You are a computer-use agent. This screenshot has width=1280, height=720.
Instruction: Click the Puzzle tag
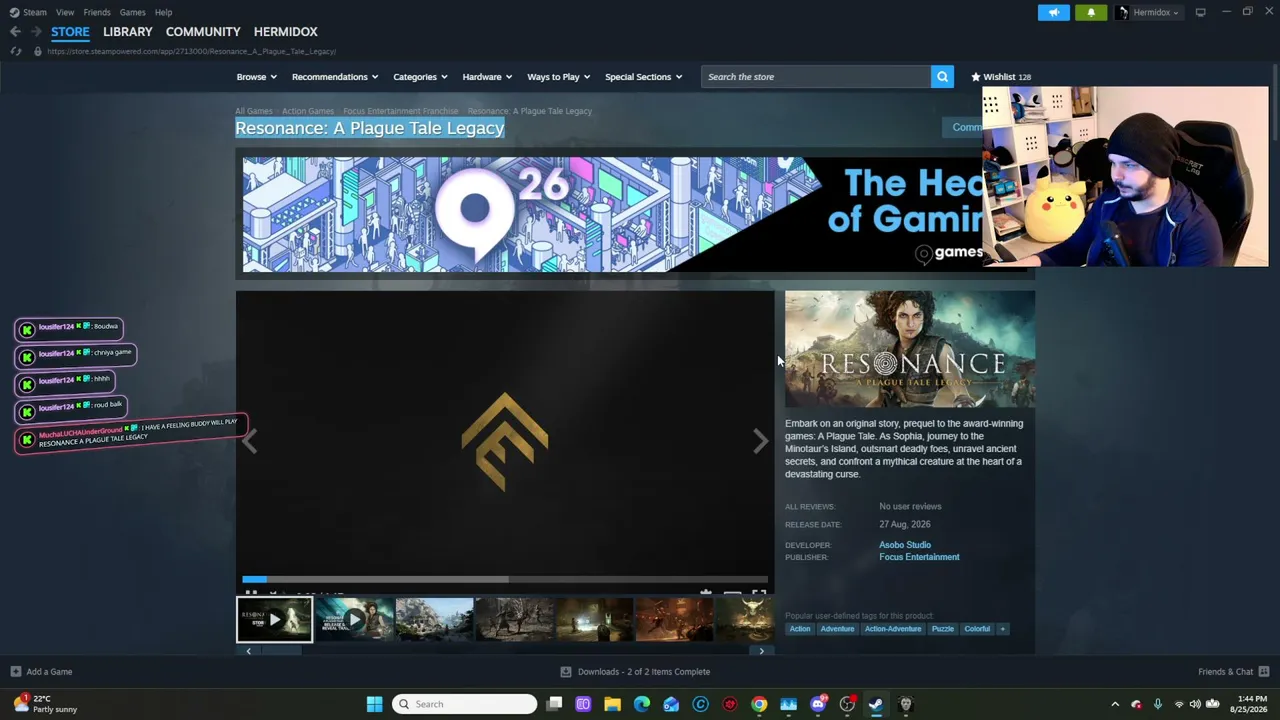click(x=943, y=629)
